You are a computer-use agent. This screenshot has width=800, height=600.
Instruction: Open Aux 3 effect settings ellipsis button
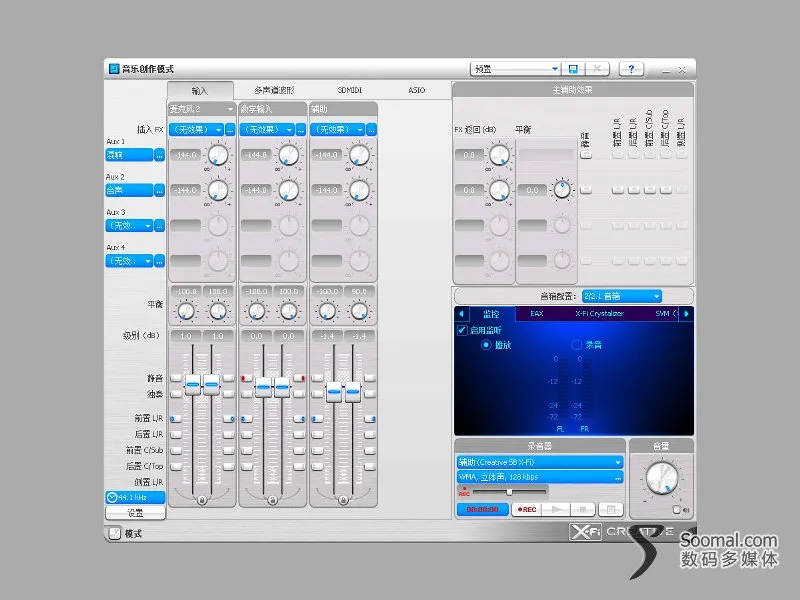click(159, 226)
